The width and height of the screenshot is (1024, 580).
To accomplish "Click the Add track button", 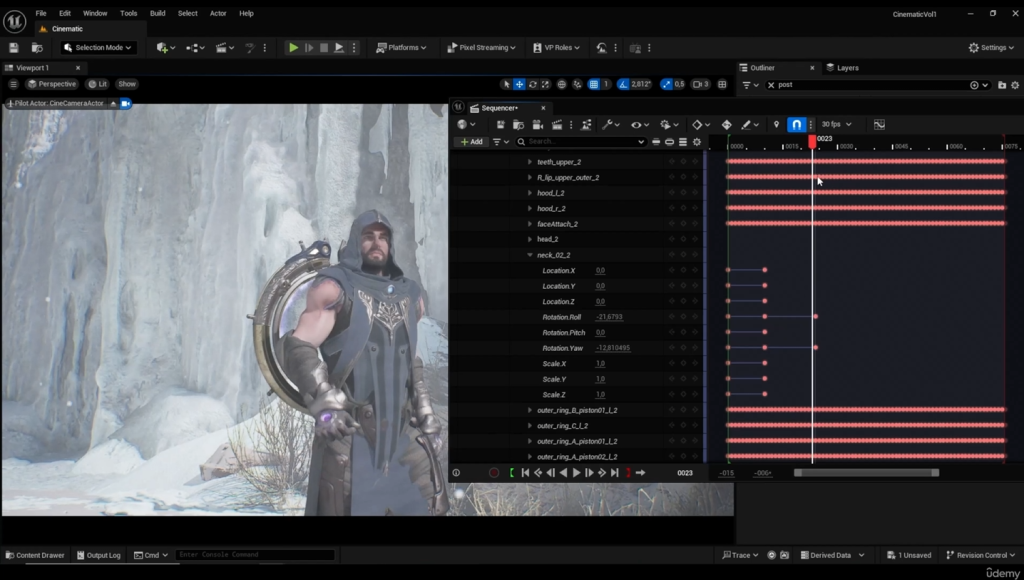I will tap(469, 142).
